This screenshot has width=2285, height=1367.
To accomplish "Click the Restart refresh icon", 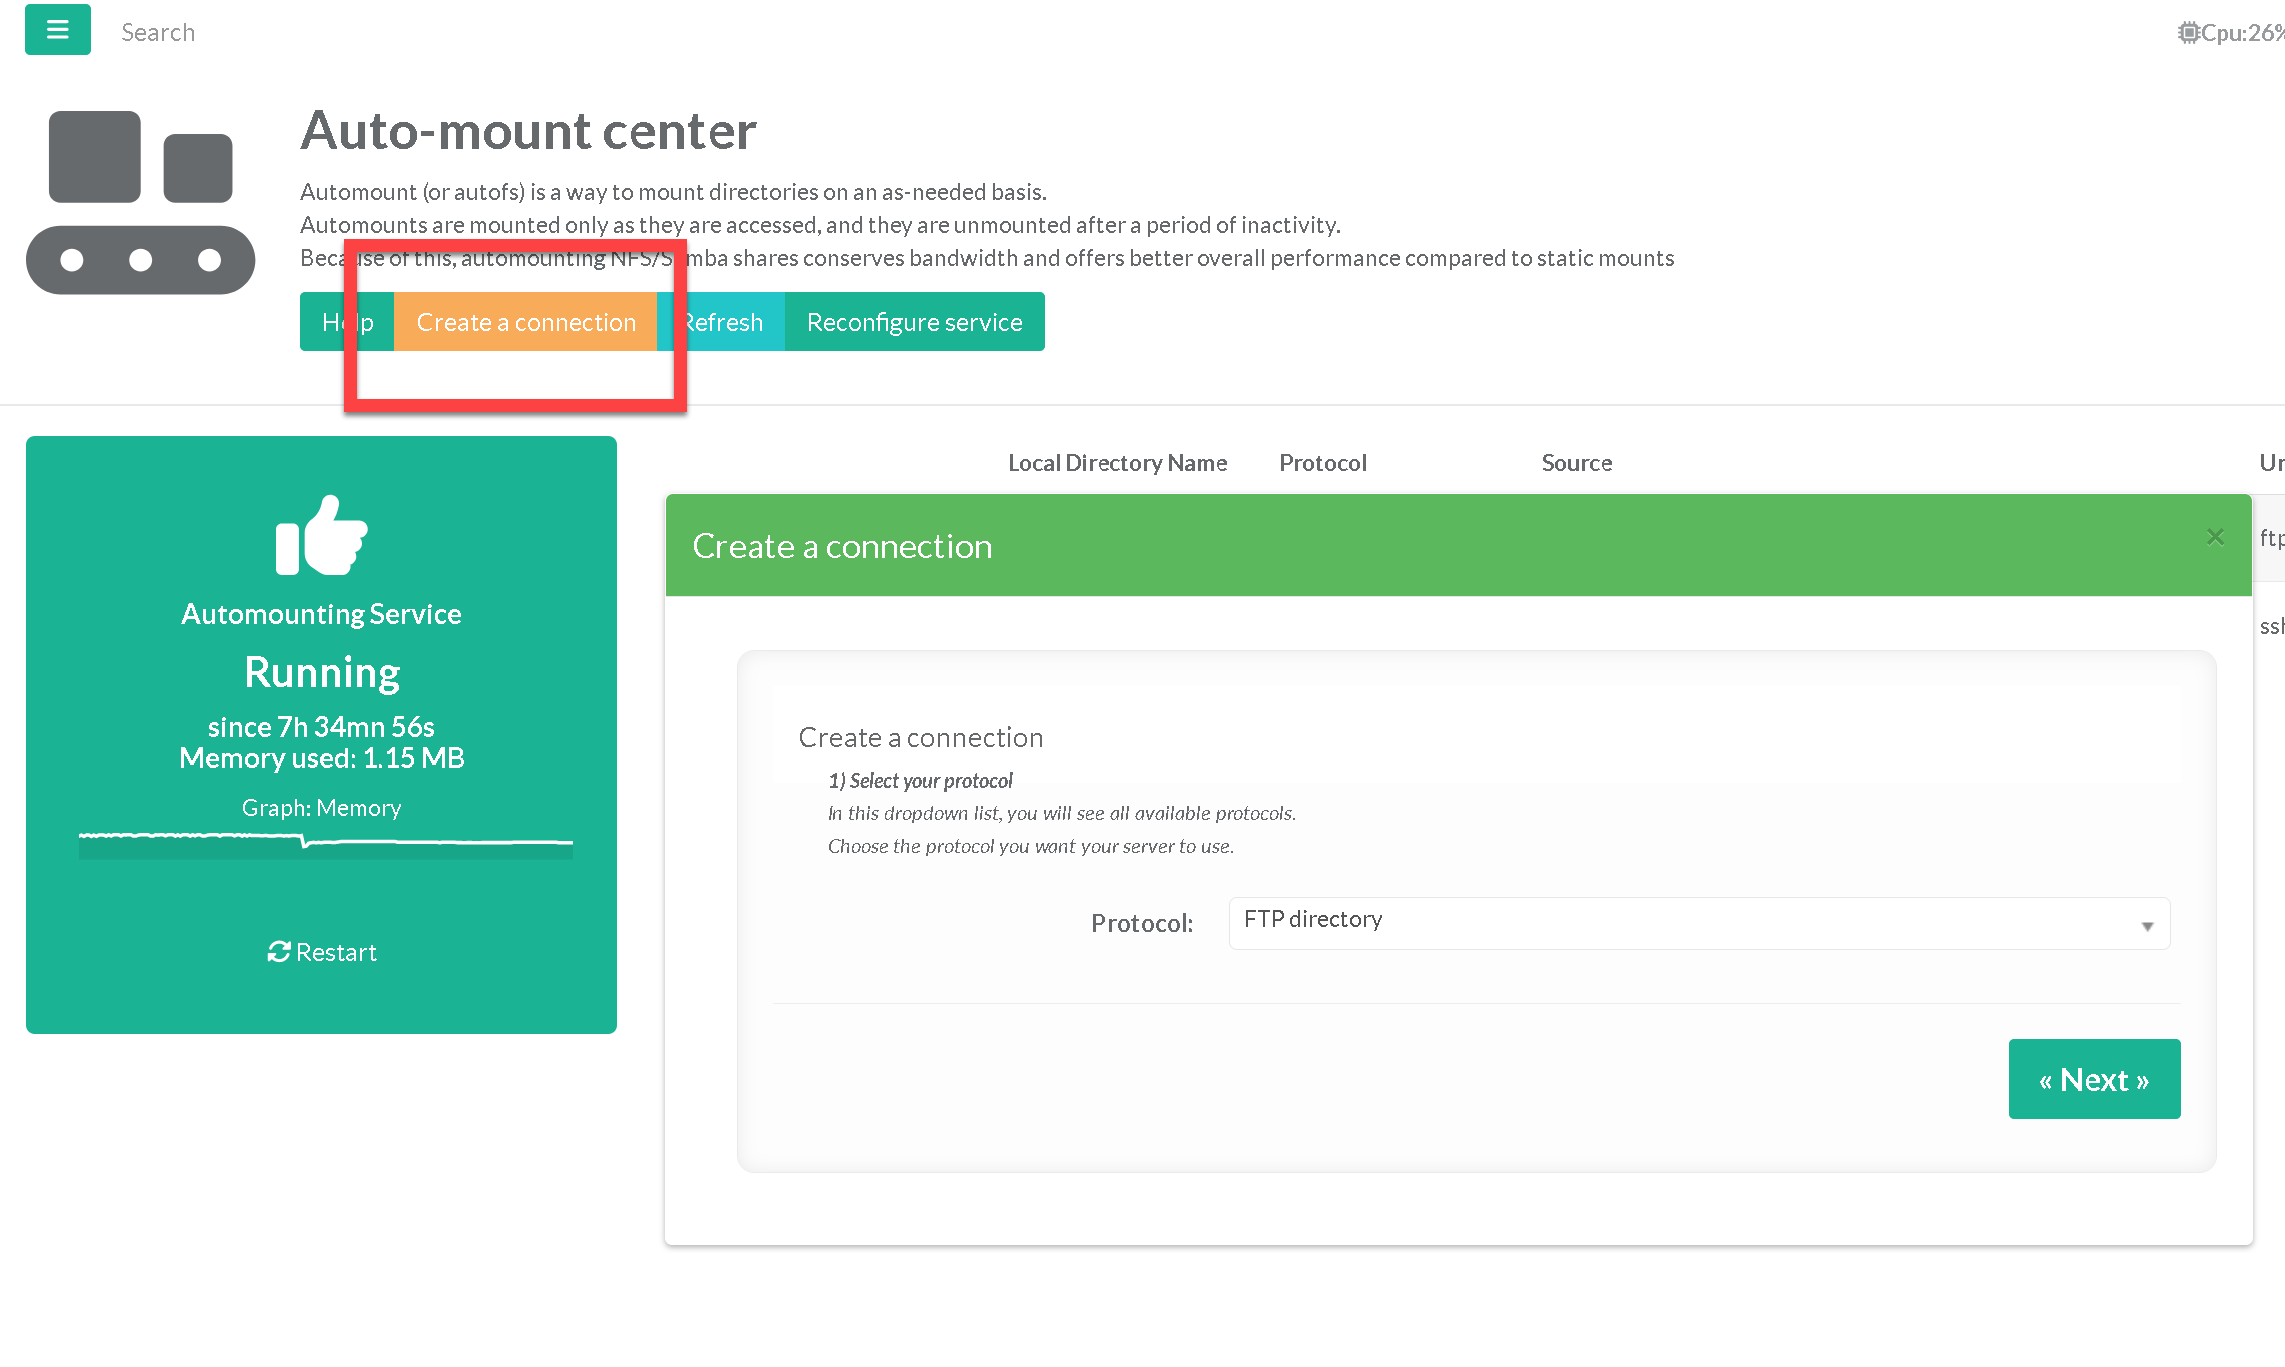I will coord(278,952).
